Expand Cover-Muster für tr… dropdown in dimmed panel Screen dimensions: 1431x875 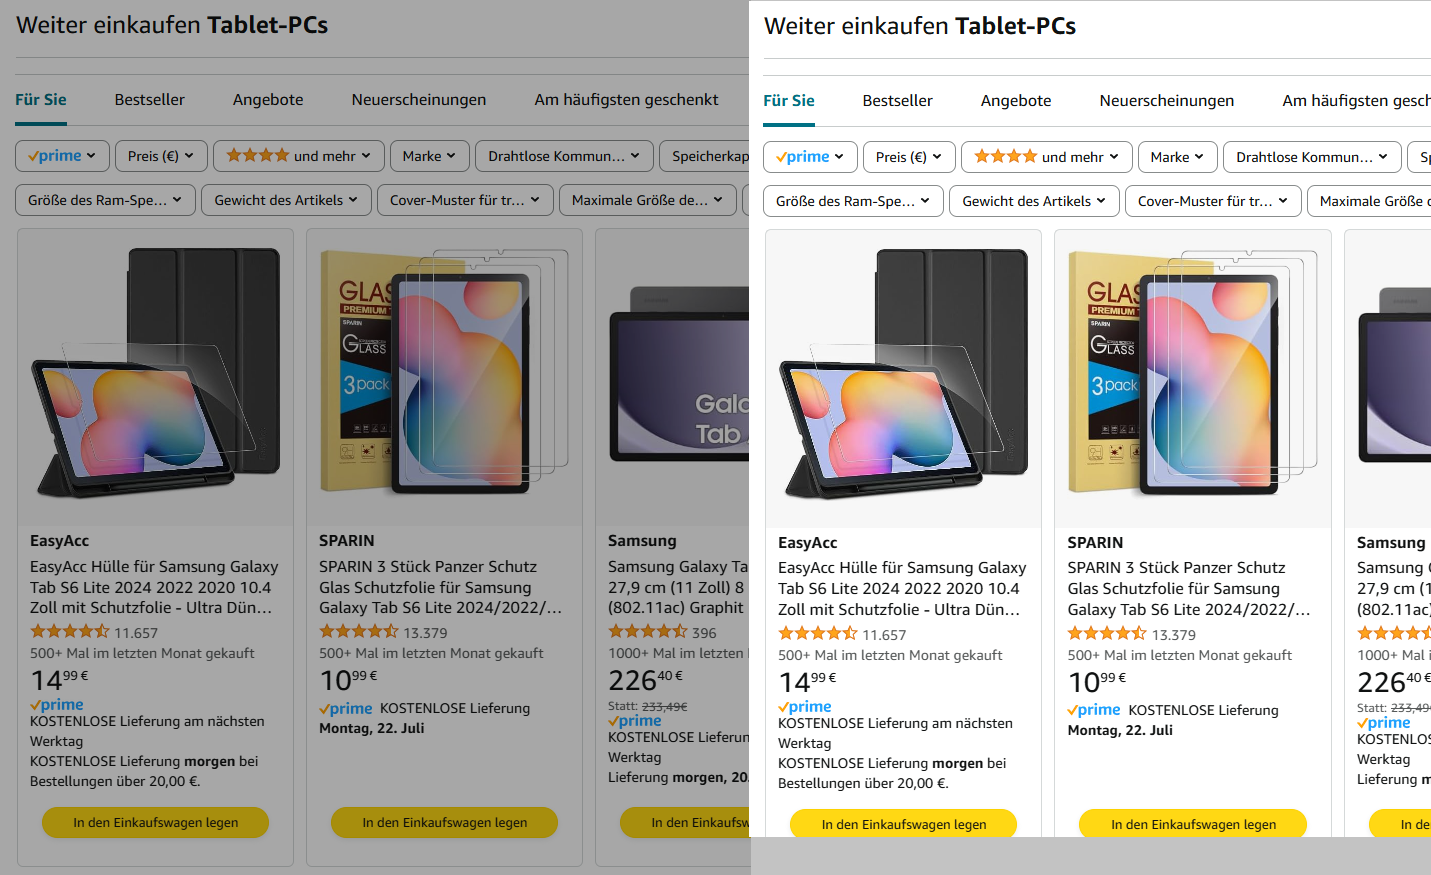tap(465, 200)
